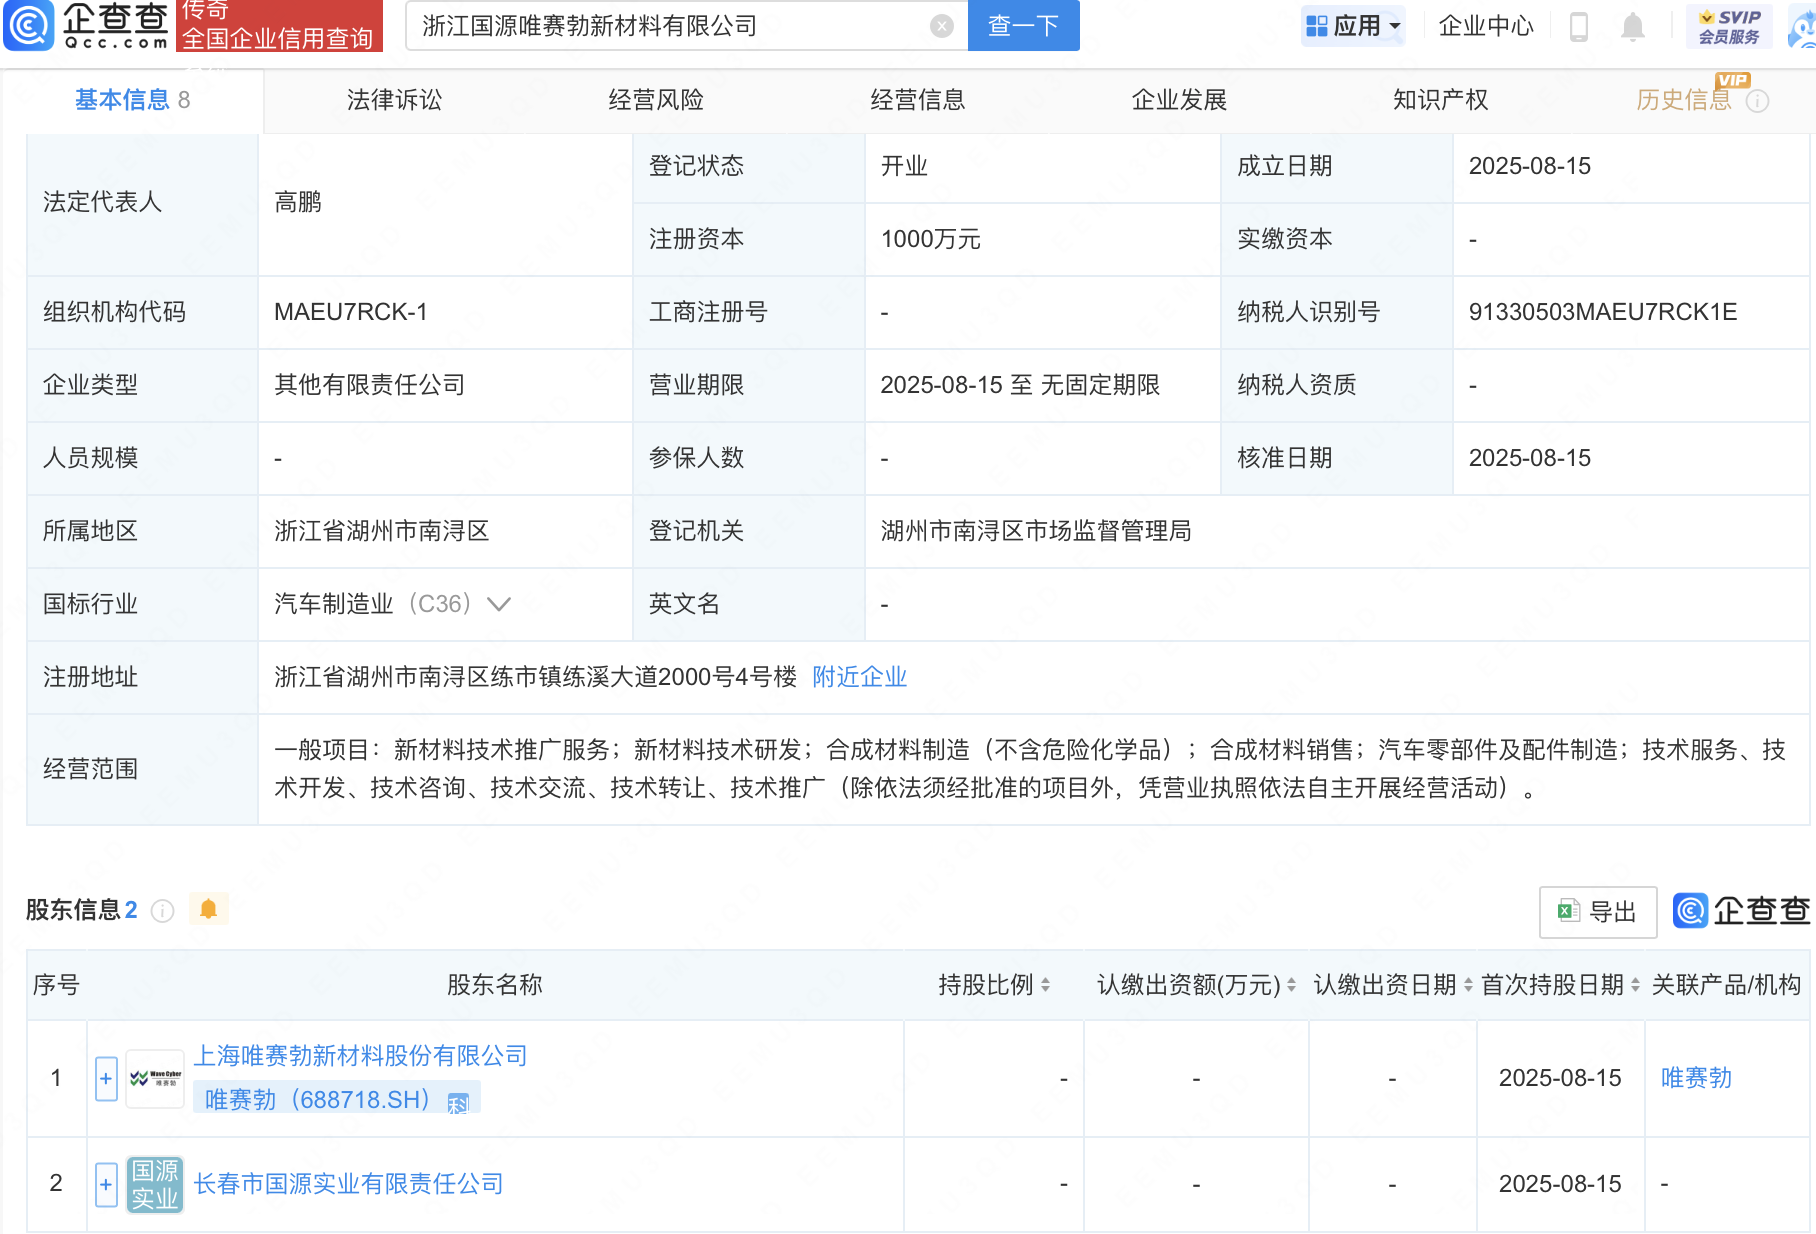This screenshot has height=1234, width=1816.
Task: Select the 2025-08-15 至 无固定期限 value
Action: coord(1020,385)
